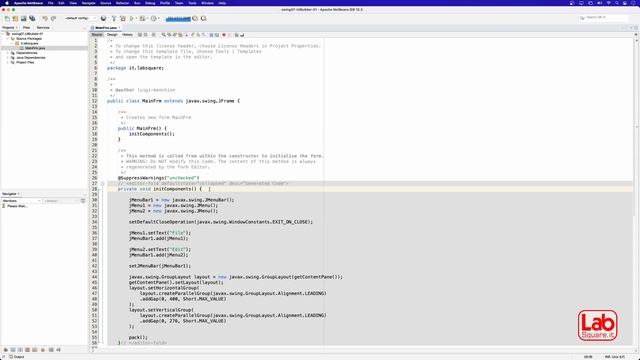
Task: Click the Search field at top right
Action: (603, 18)
